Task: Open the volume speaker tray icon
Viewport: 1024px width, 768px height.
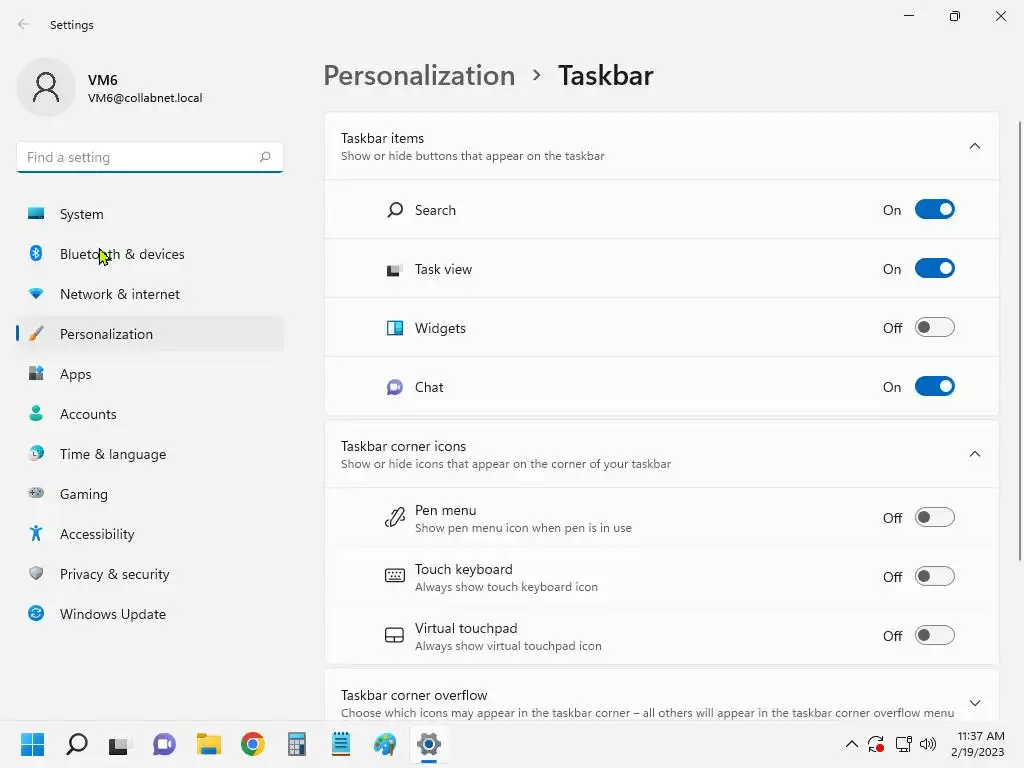Action: tap(927, 744)
